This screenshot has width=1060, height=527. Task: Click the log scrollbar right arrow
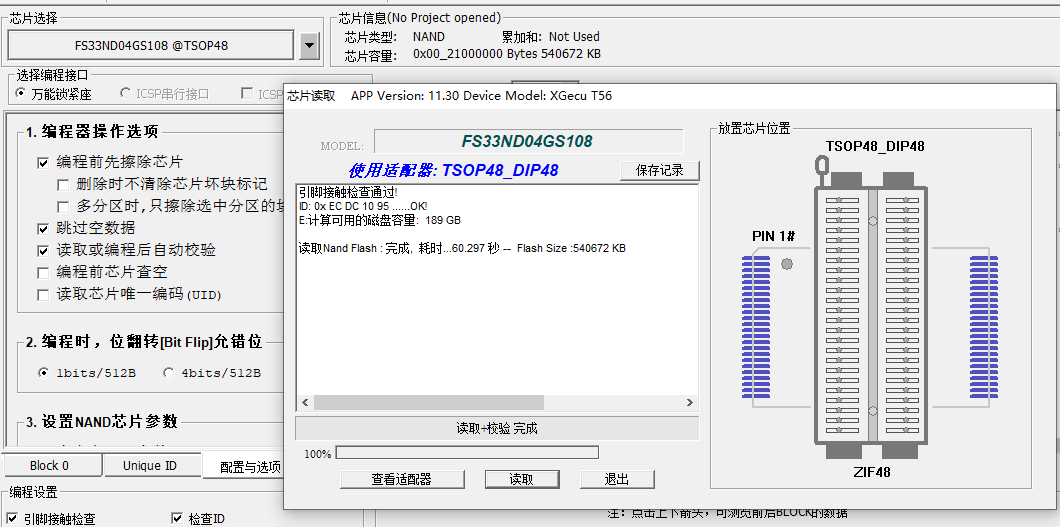[x=689, y=402]
